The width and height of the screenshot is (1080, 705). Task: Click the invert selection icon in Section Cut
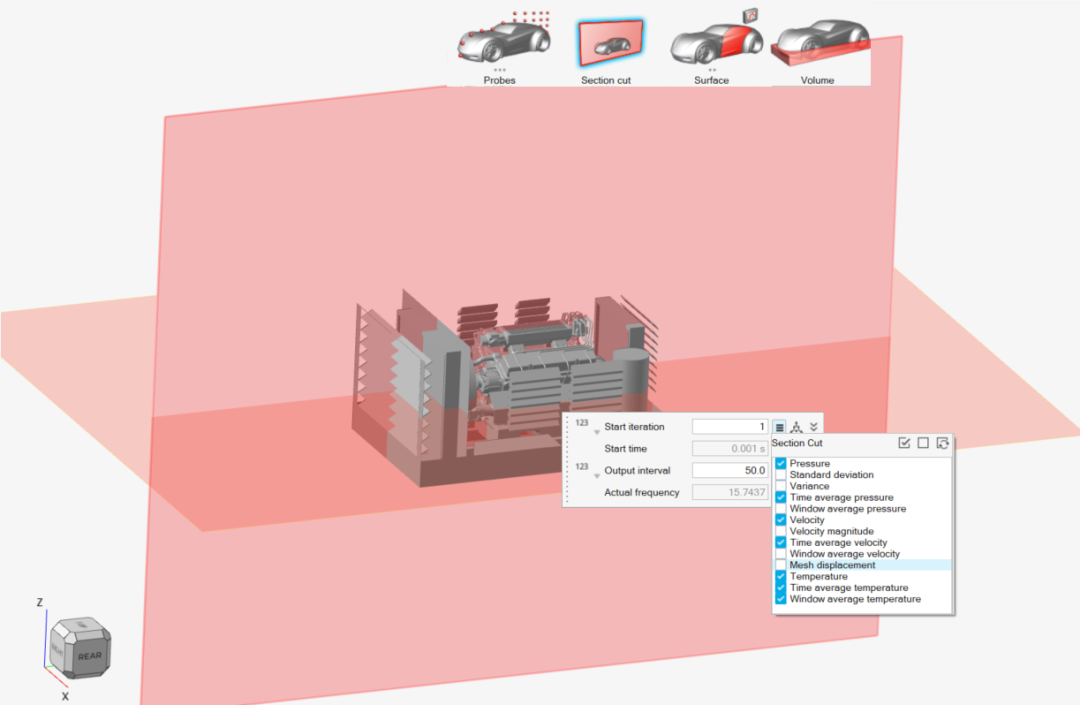(x=942, y=443)
